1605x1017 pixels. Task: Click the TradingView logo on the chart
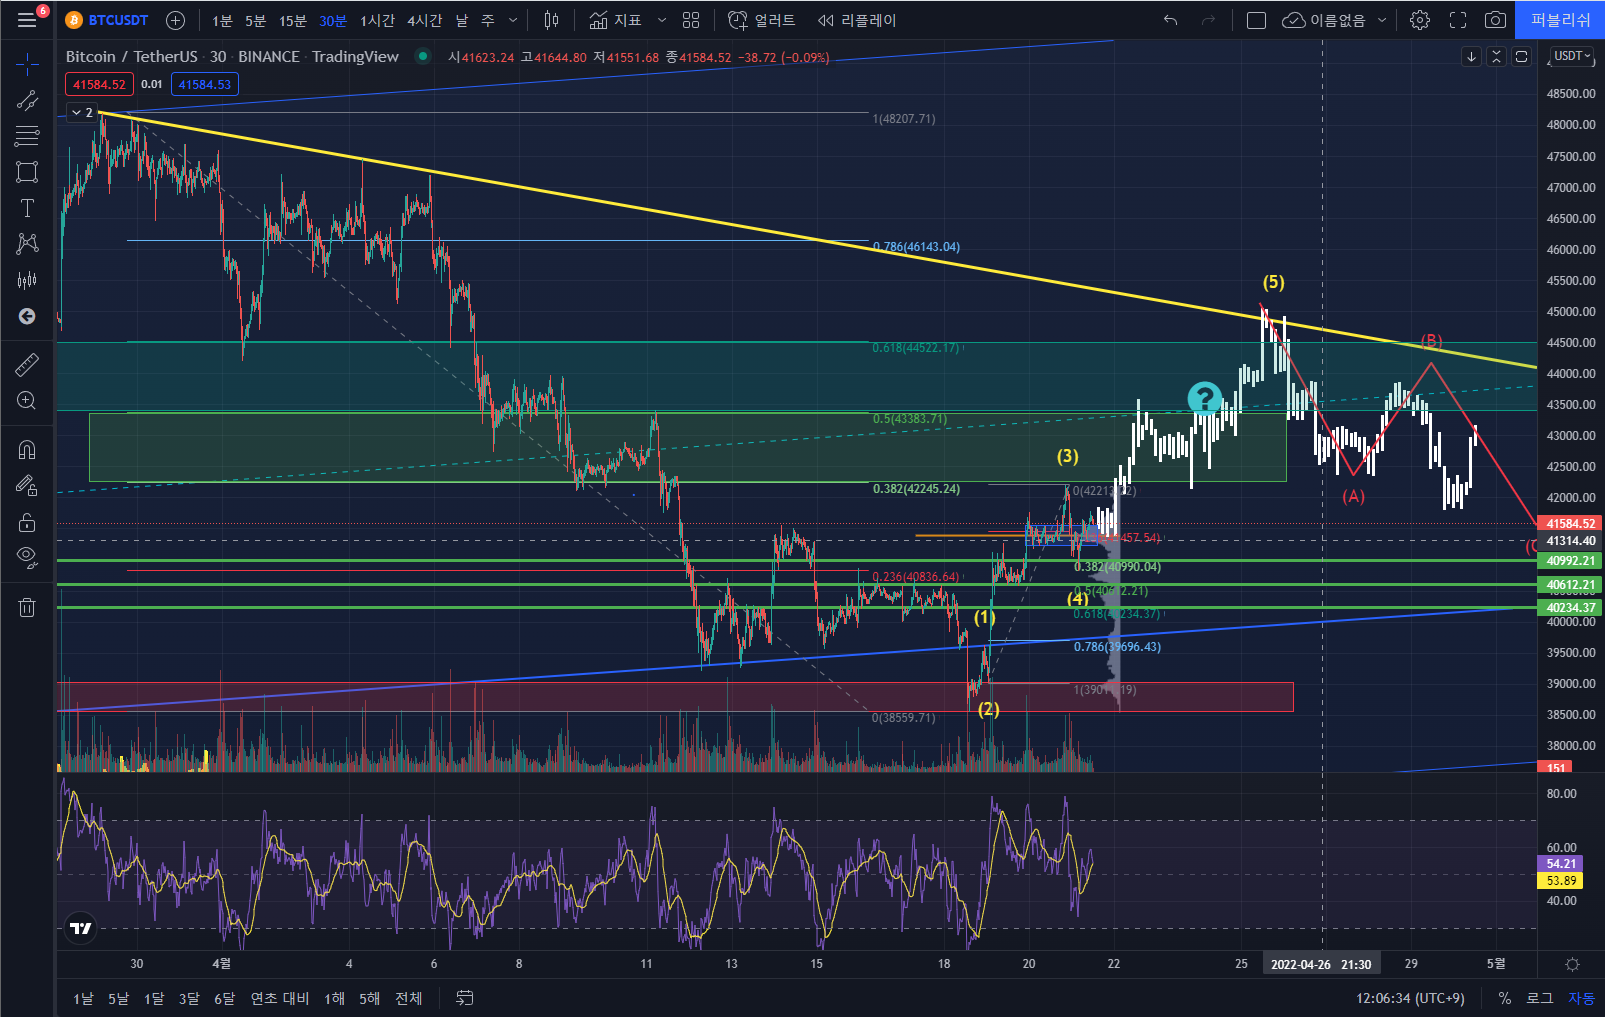(81, 928)
